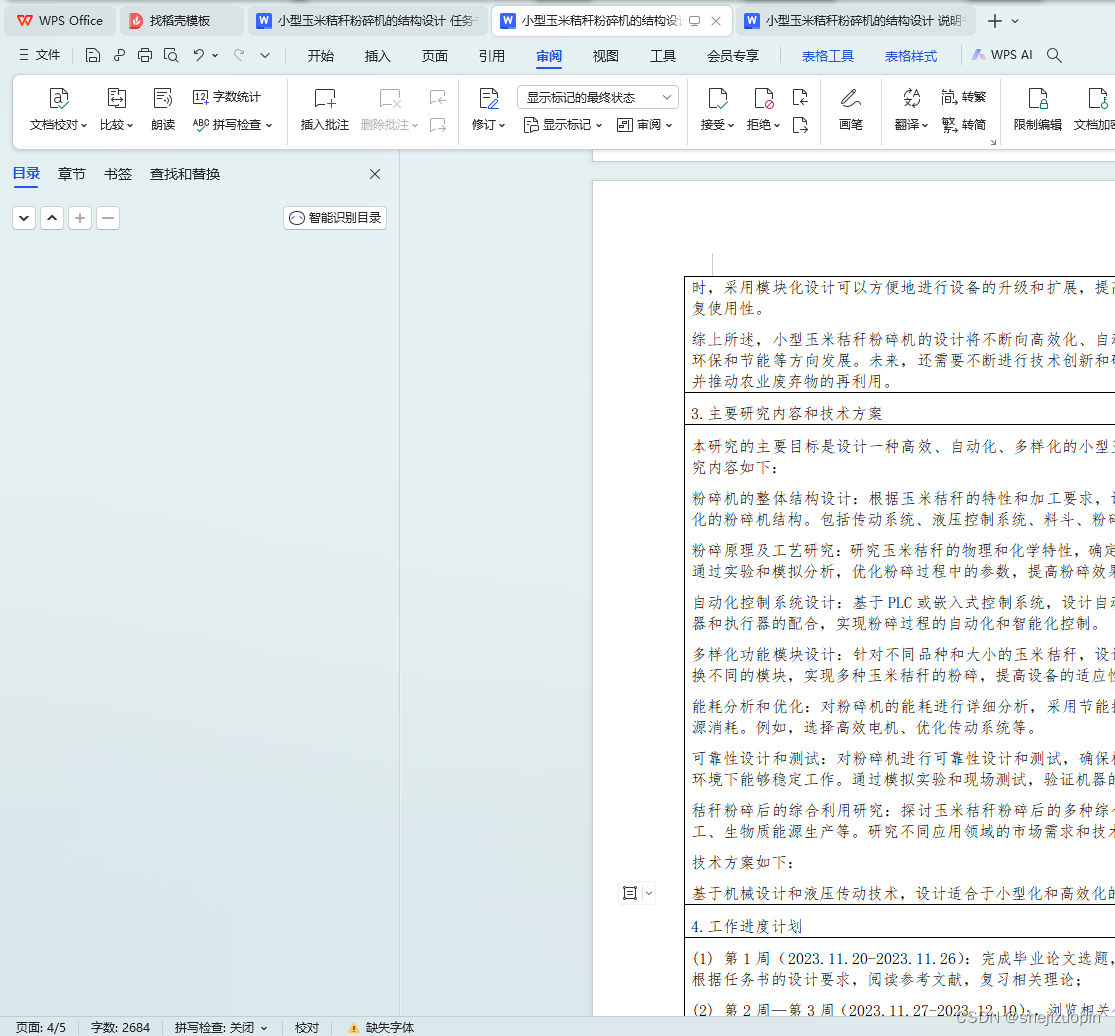The width and height of the screenshot is (1115, 1036).
Task: Select the 画笔 pen tool
Action: tap(850, 110)
